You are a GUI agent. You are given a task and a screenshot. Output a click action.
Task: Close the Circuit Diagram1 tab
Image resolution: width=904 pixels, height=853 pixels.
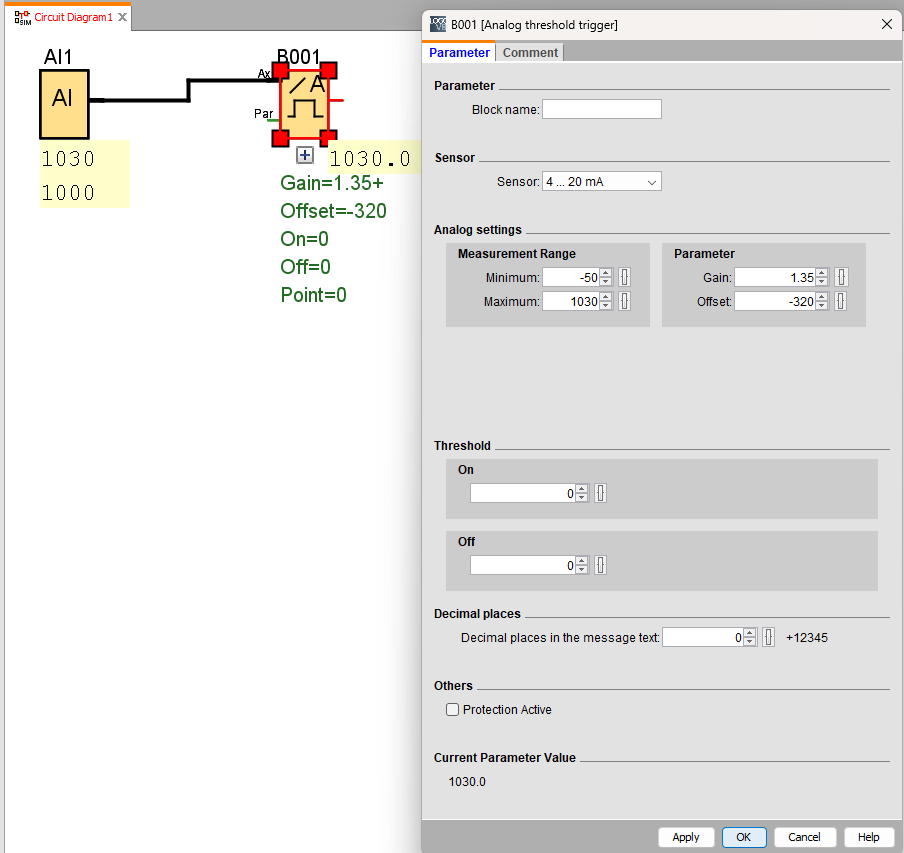[122, 18]
